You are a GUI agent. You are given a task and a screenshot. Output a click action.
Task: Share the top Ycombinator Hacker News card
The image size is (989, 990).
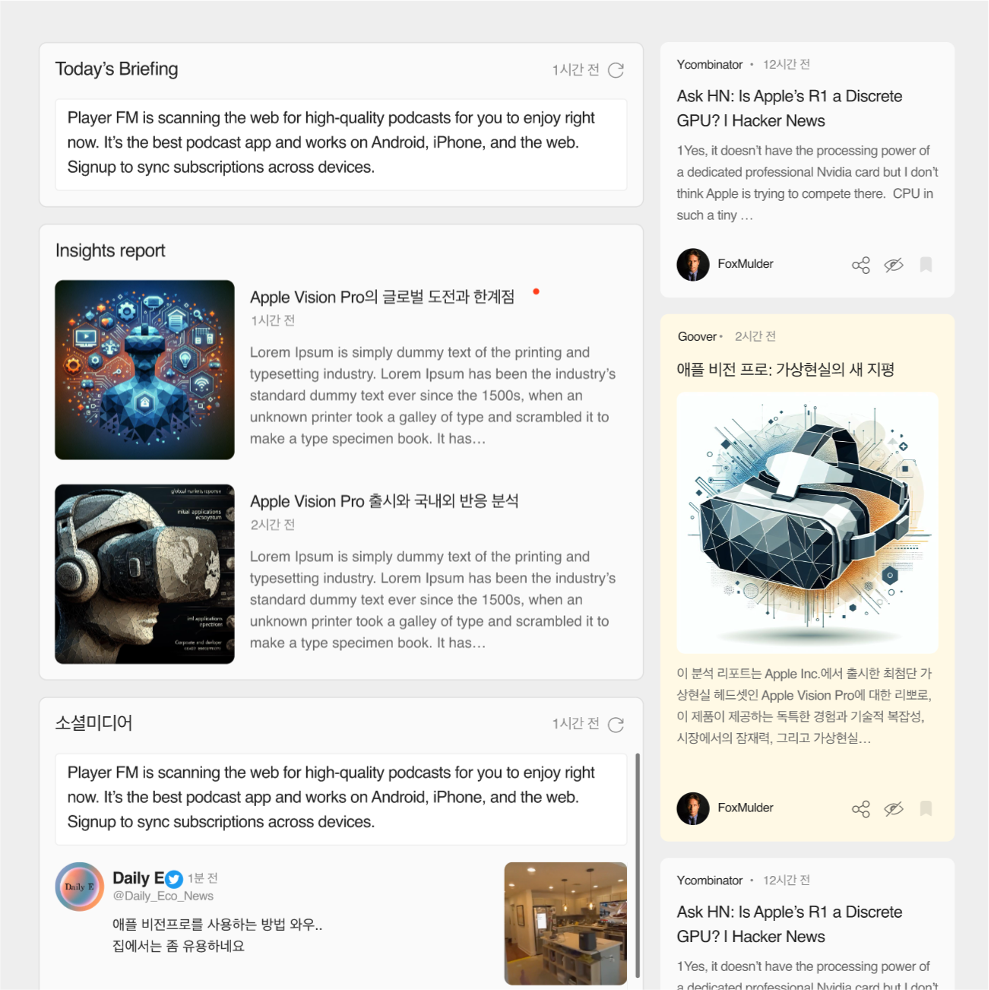pyautogui.click(x=861, y=265)
